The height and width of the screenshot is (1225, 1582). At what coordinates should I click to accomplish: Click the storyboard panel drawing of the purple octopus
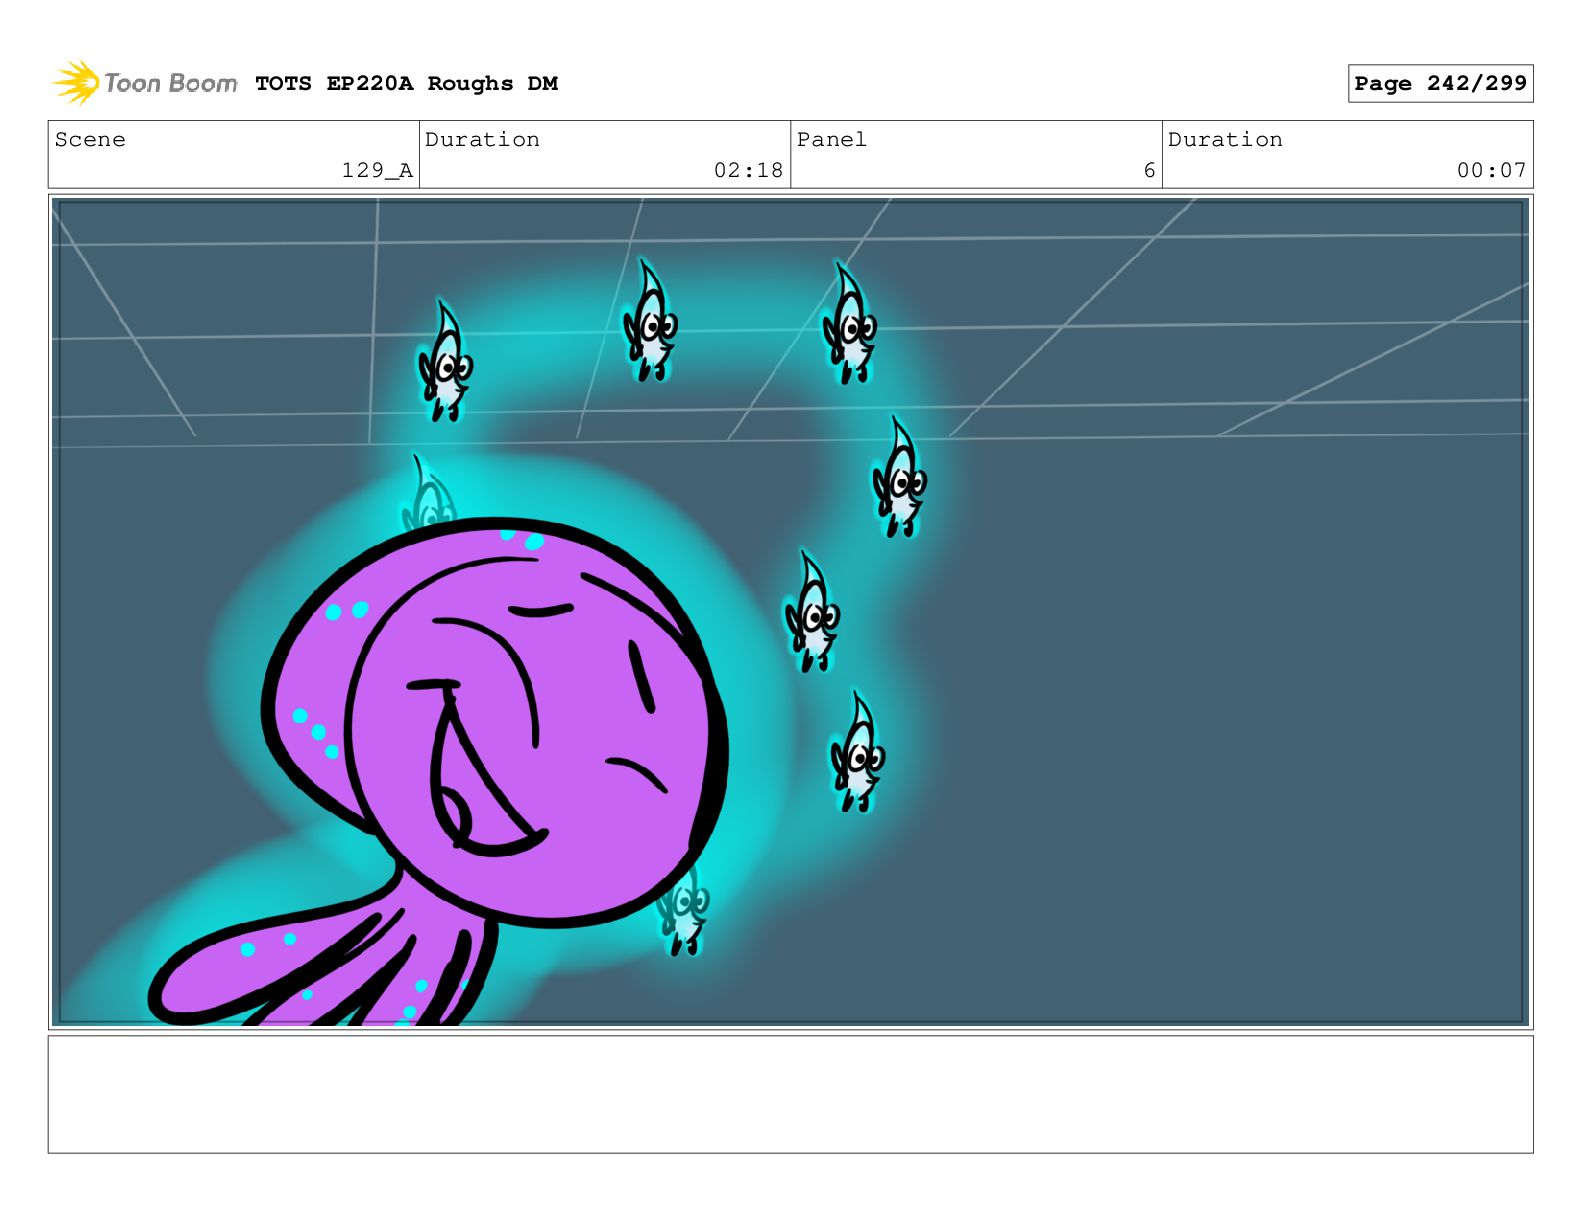[790, 612]
